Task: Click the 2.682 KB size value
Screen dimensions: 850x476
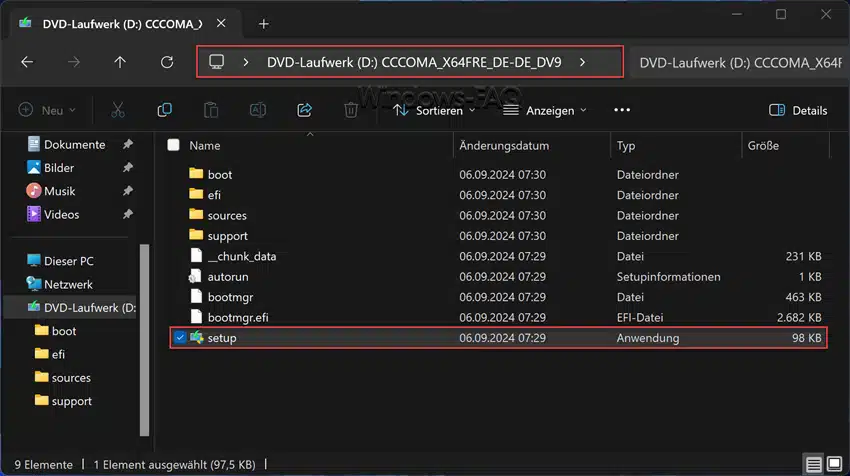Action: click(x=799, y=317)
